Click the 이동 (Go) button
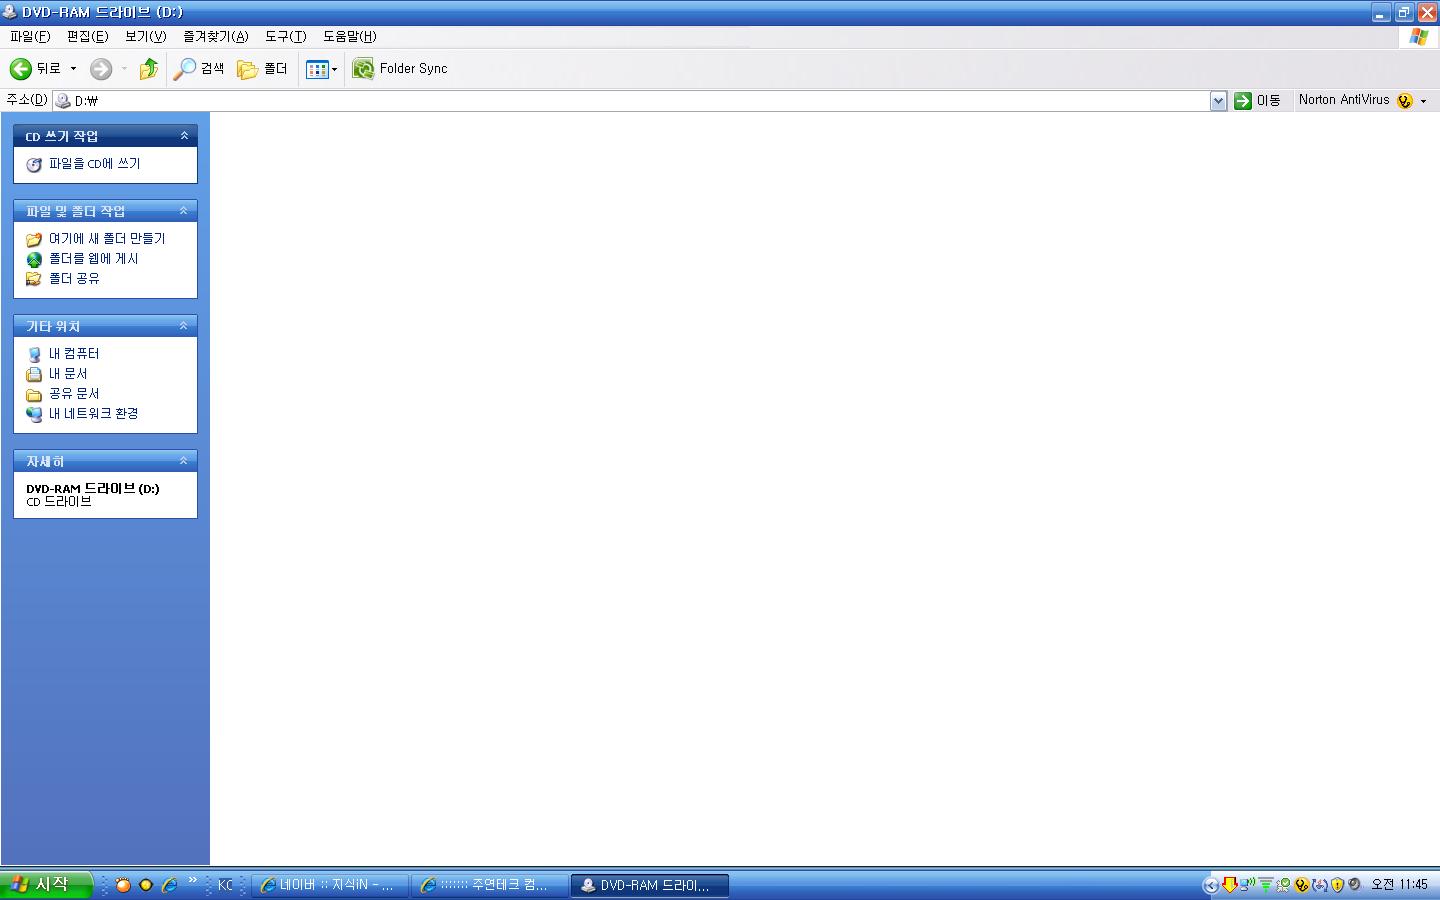Image resolution: width=1440 pixels, height=900 pixels. tap(1257, 101)
